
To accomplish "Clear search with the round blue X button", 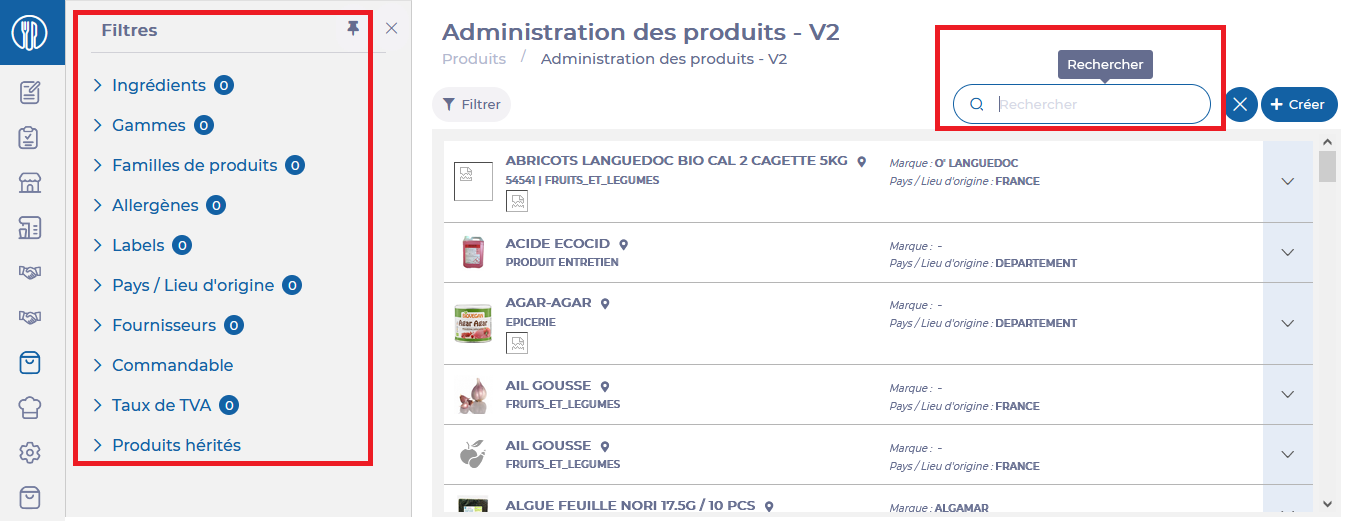I will (1240, 104).
